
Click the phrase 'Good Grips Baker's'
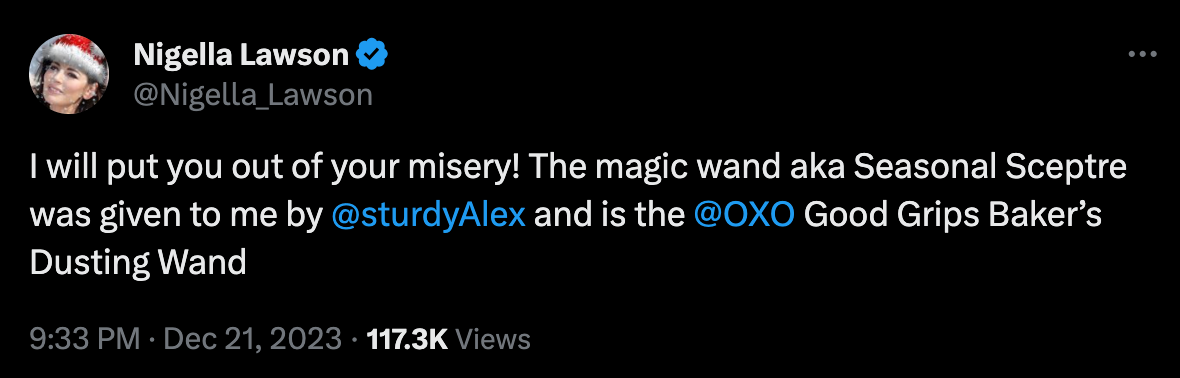point(953,217)
